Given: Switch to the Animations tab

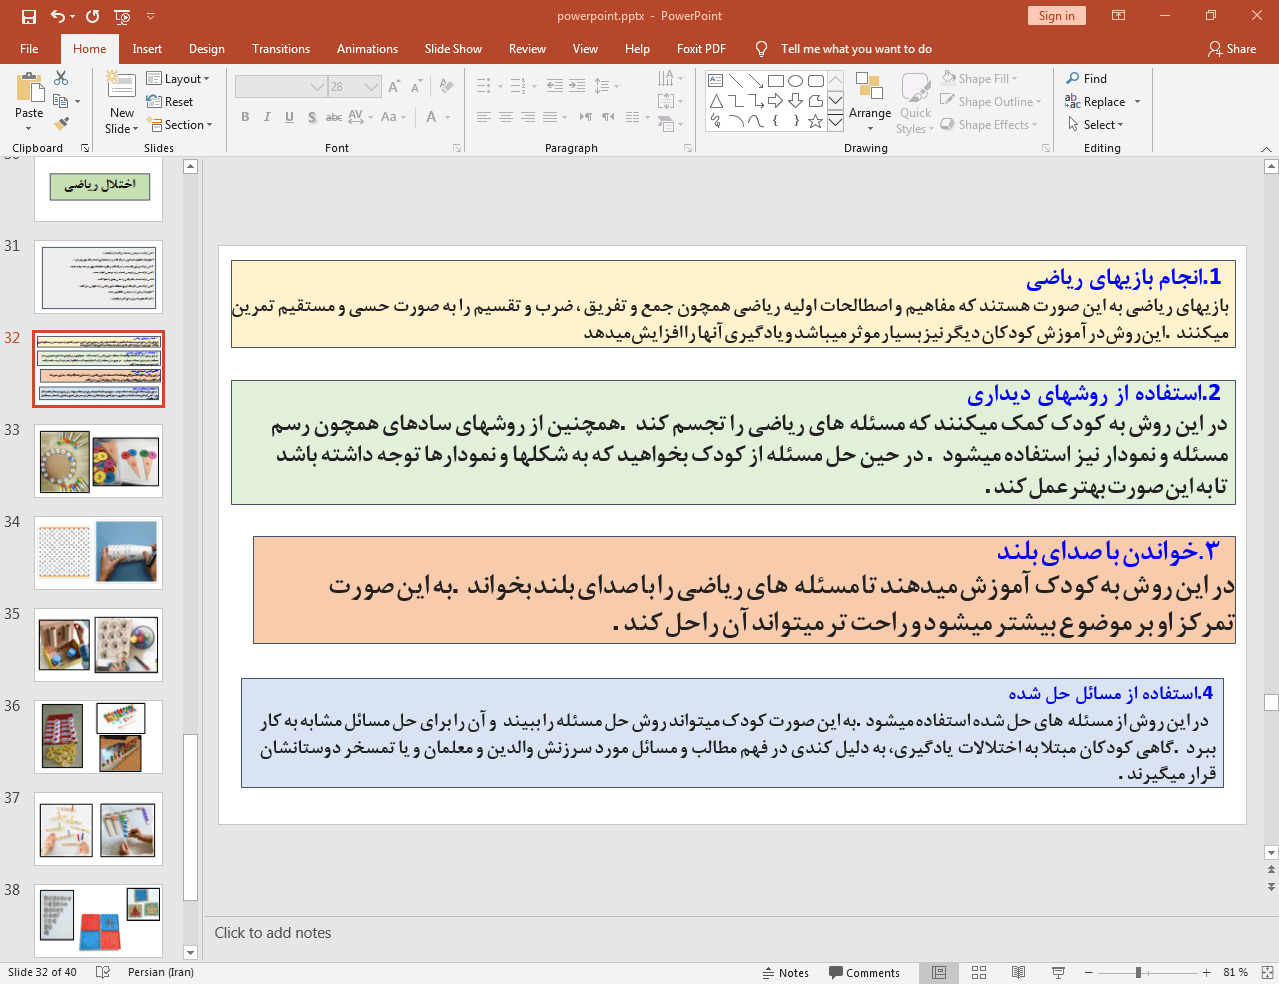Looking at the screenshot, I should click(367, 49).
